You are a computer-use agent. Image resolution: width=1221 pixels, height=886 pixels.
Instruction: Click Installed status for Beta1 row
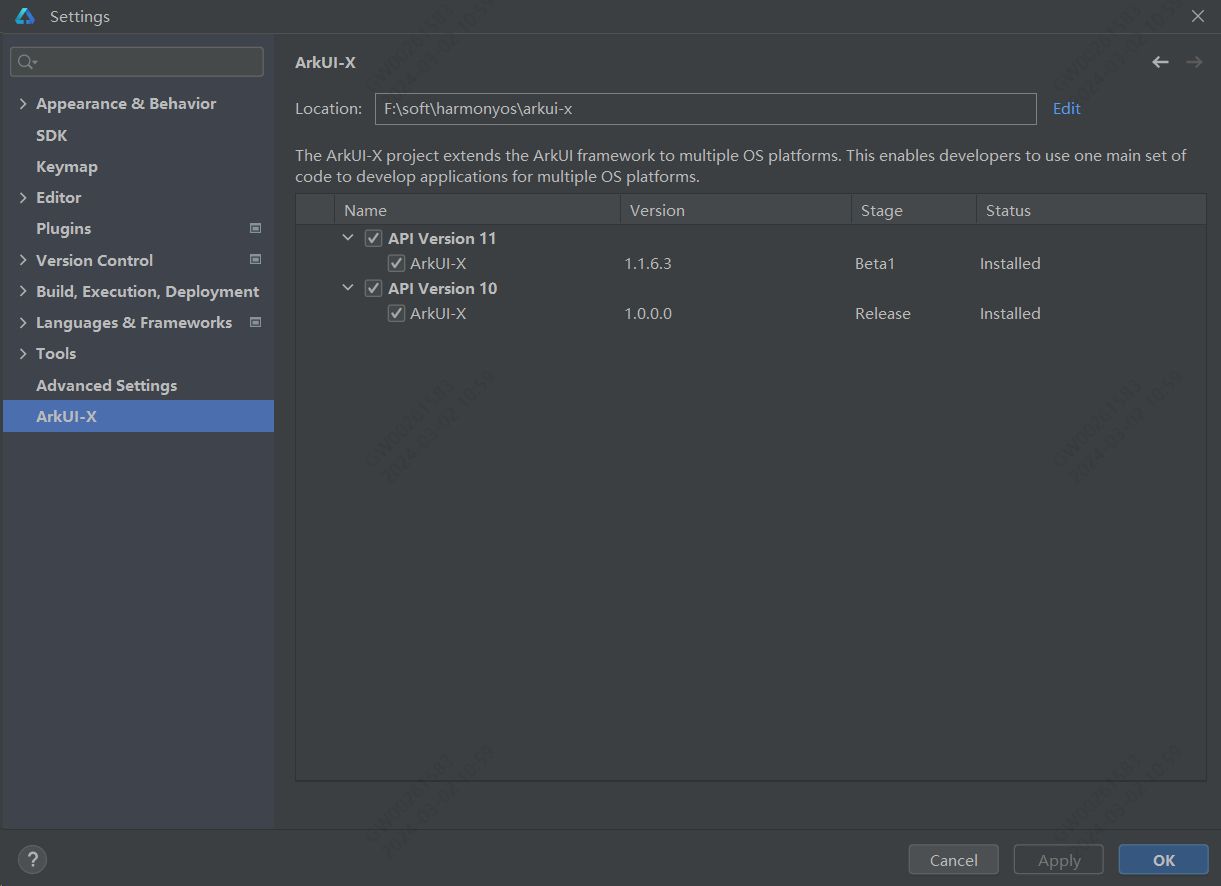1010,263
